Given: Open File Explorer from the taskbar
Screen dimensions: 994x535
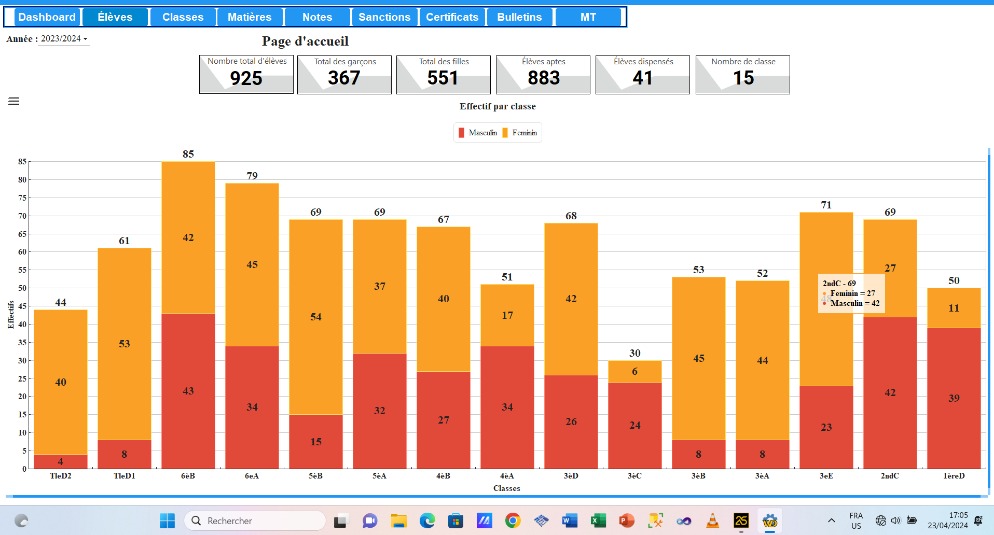Looking at the screenshot, I should tap(399, 520).
